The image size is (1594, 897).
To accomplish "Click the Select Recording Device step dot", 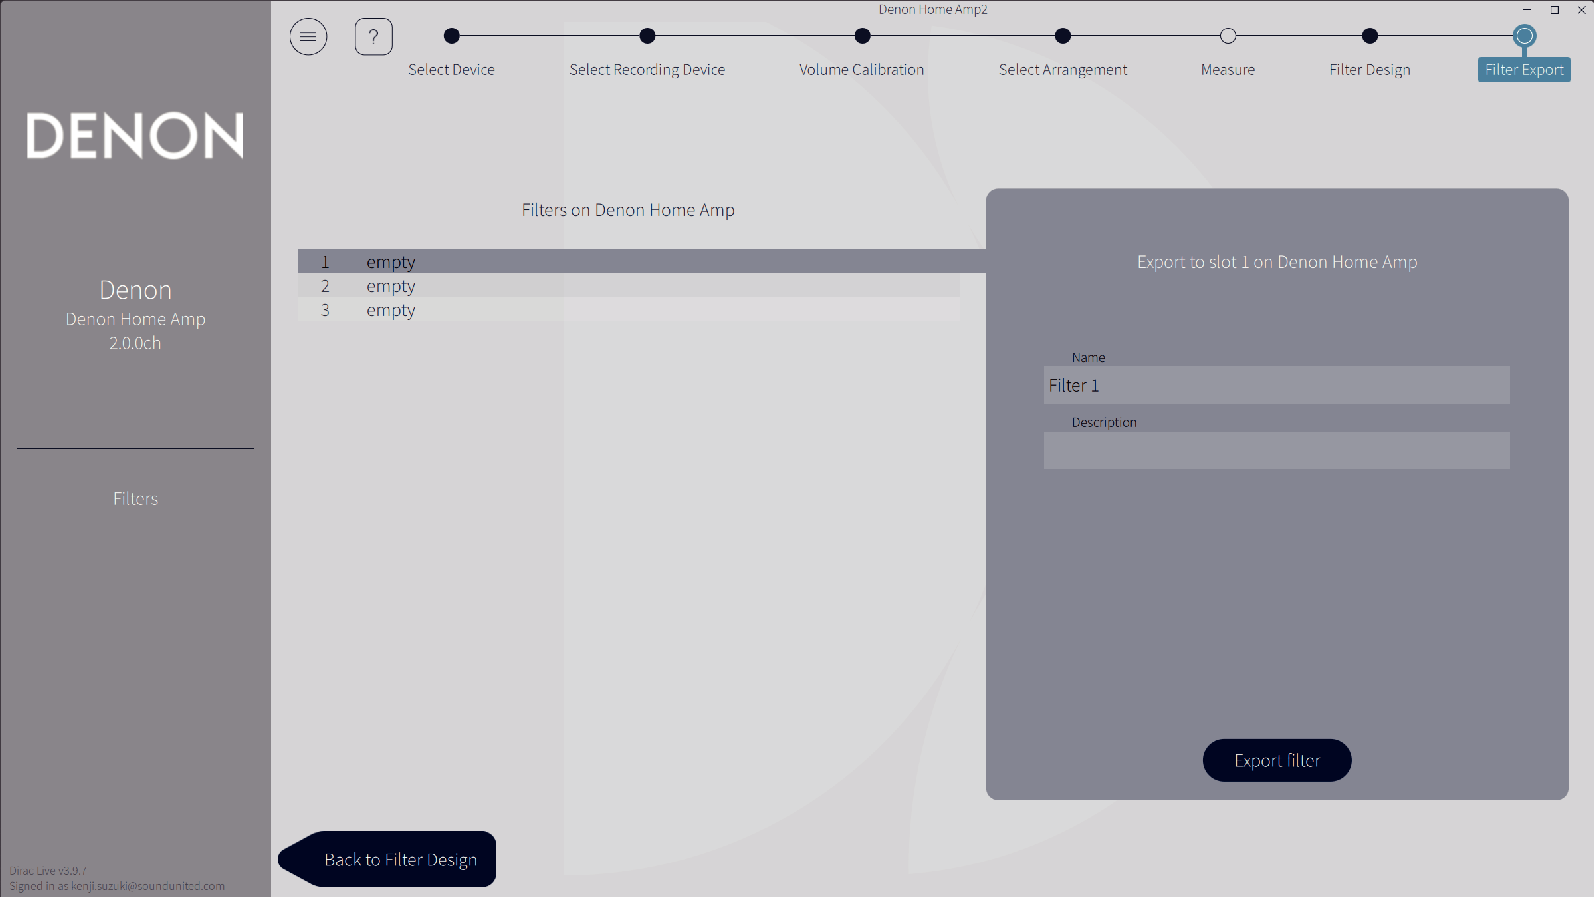I will 648,36.
